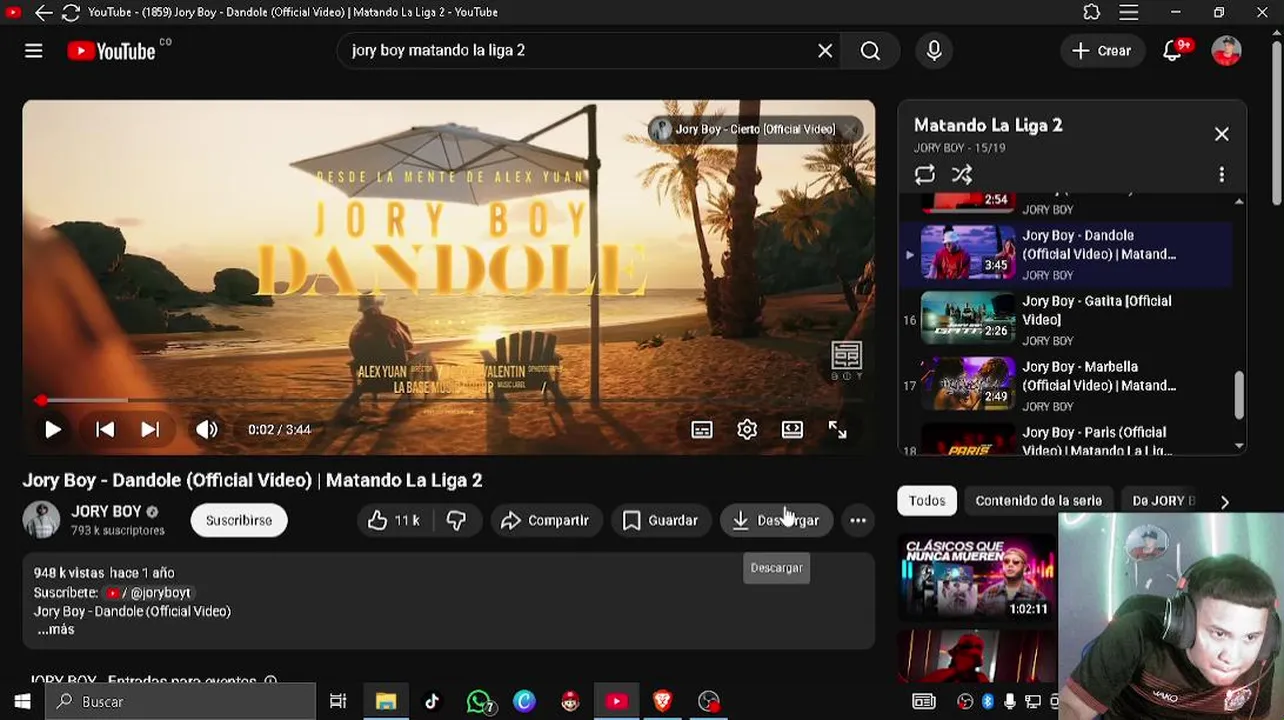Run search with magnifier button
This screenshot has width=1284, height=720.
point(870,51)
